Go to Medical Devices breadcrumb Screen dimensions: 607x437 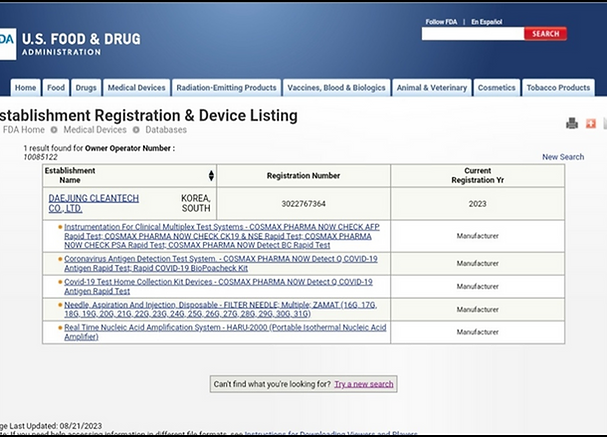point(95,130)
